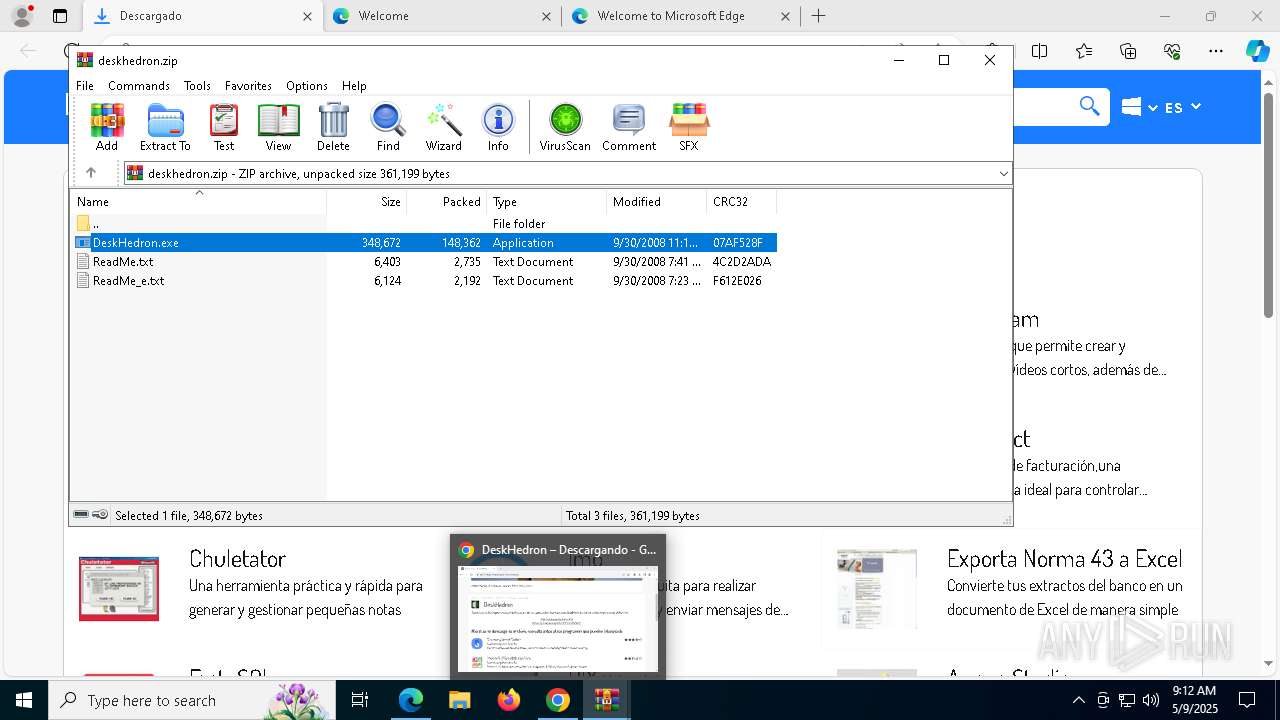Open the notification center icon
The width and height of the screenshot is (1280, 720).
pyautogui.click(x=1247, y=700)
